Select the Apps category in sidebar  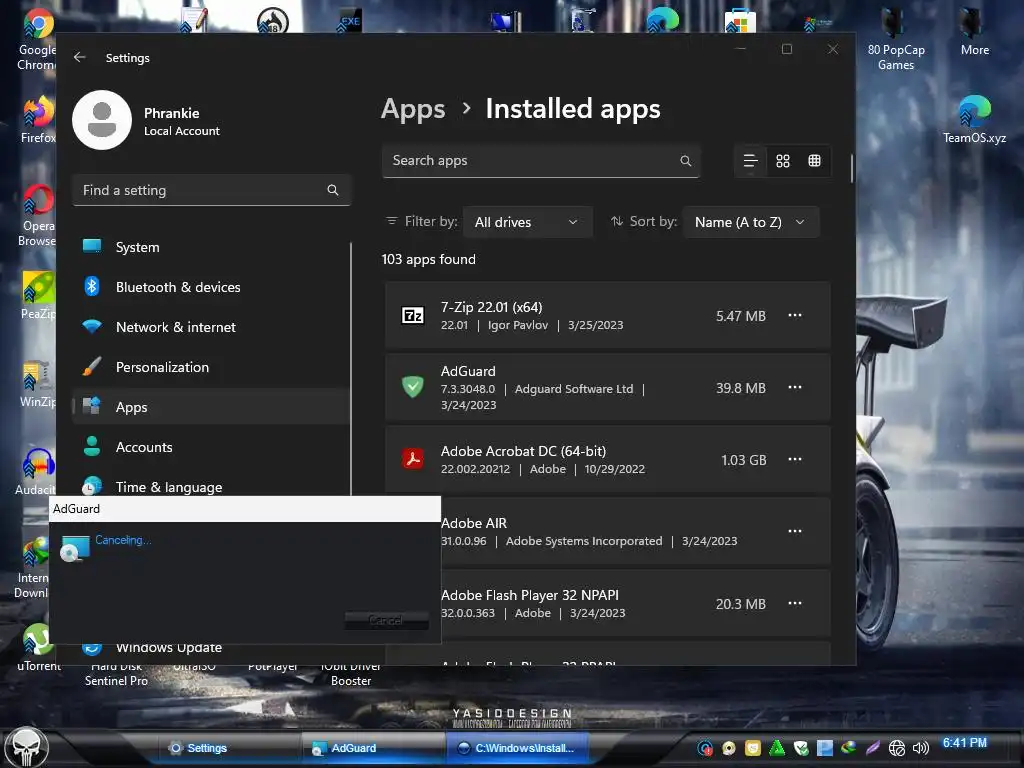point(212,407)
